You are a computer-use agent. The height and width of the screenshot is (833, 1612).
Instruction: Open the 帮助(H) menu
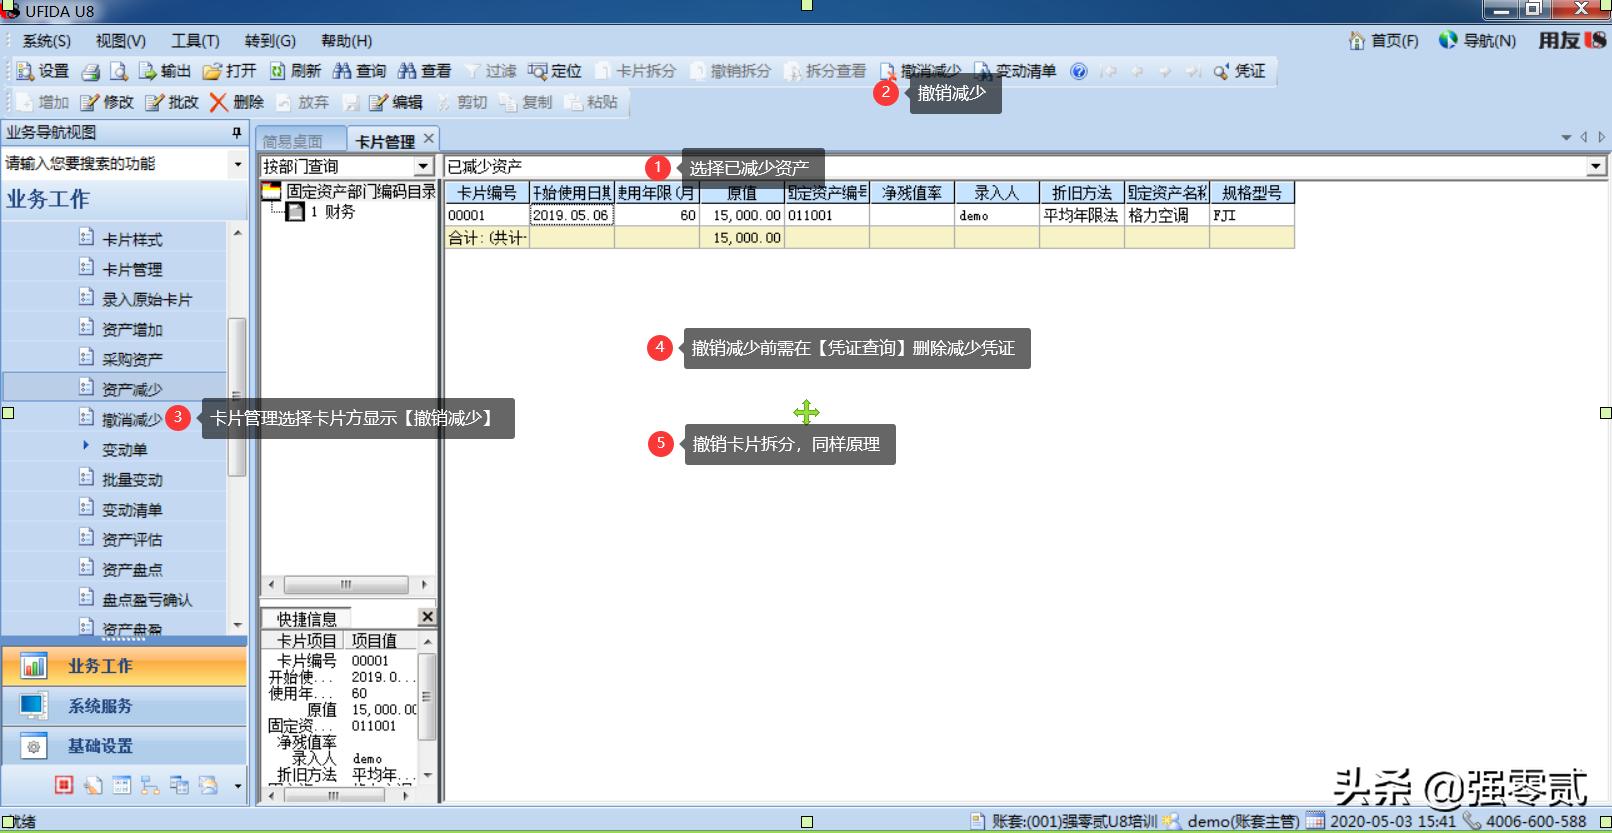coord(346,41)
